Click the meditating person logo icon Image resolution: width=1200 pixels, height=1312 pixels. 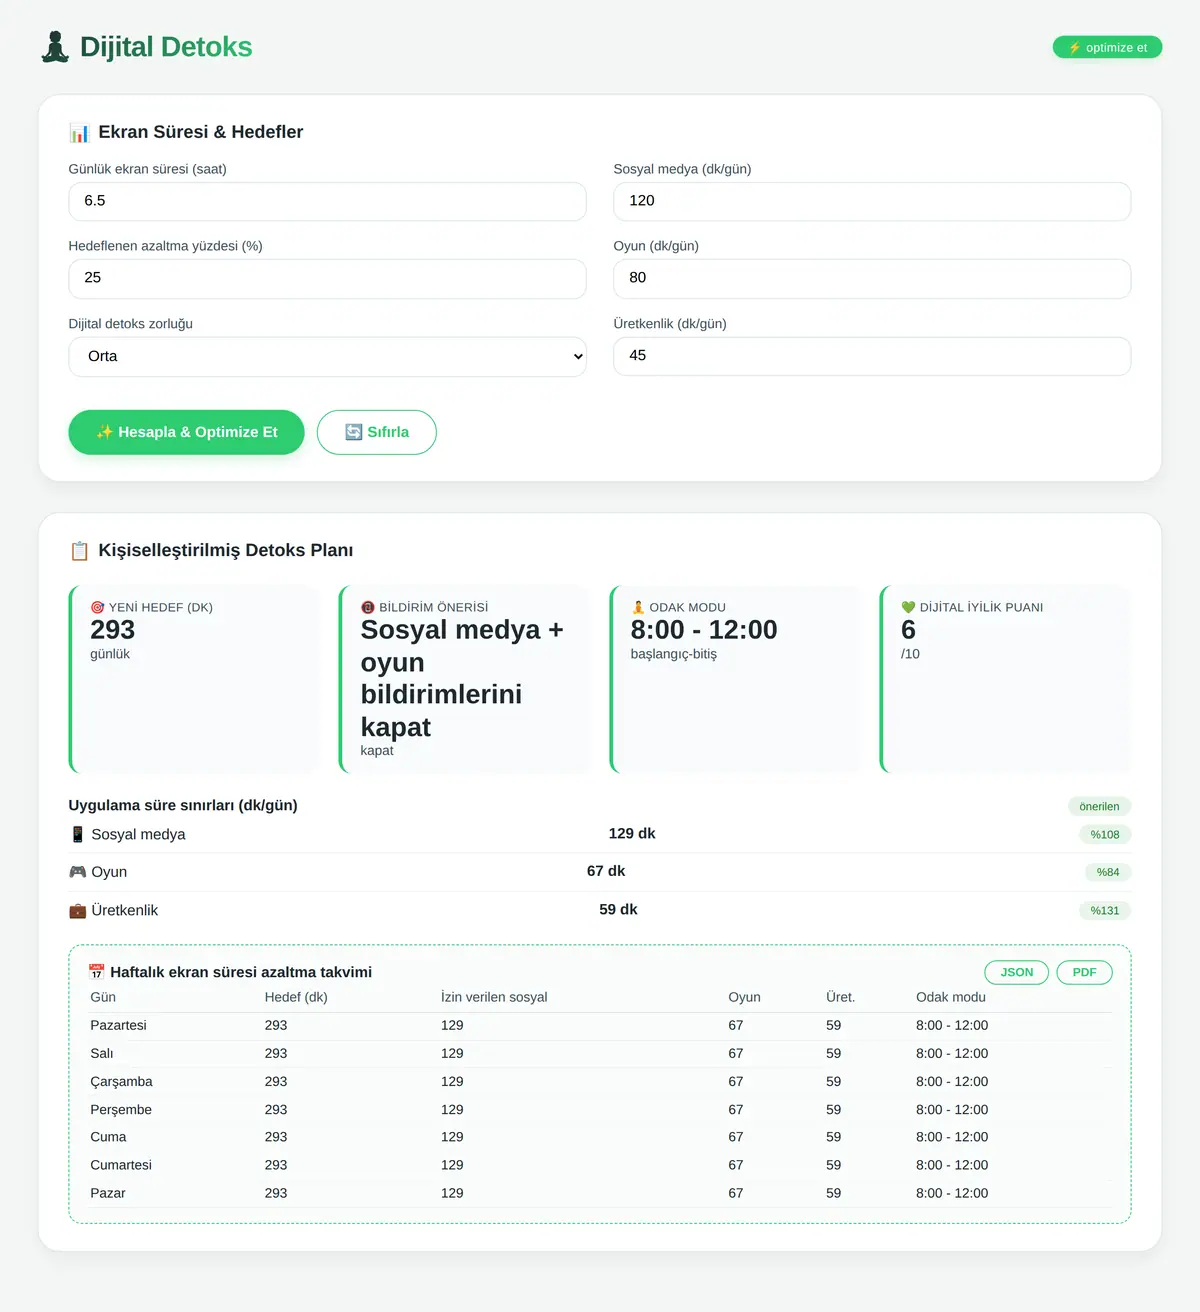pos(55,47)
